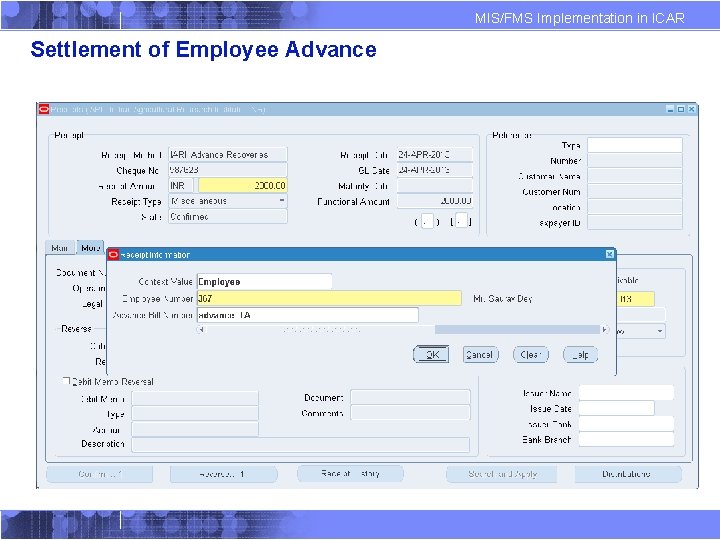Click the Issue Date field

tap(616, 408)
